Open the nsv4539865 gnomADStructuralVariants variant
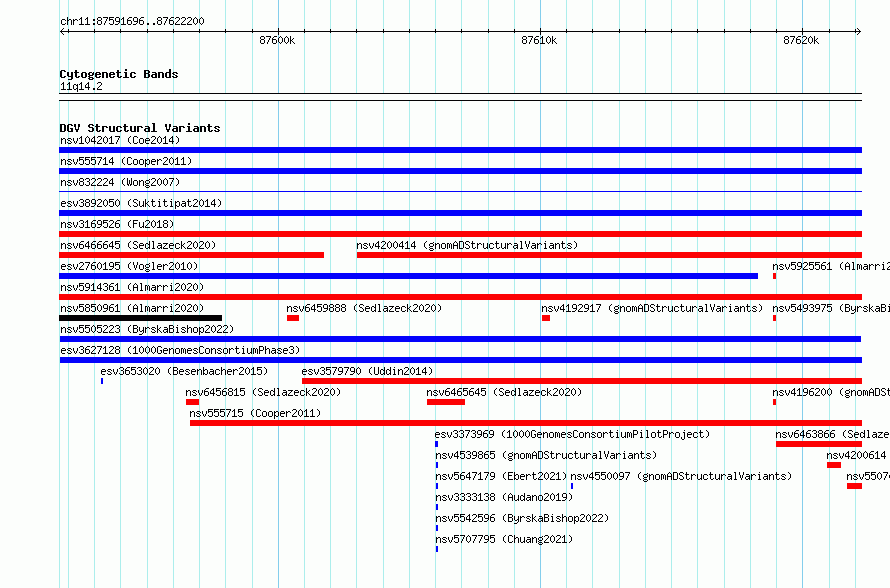This screenshot has width=890, height=588. 436,465
